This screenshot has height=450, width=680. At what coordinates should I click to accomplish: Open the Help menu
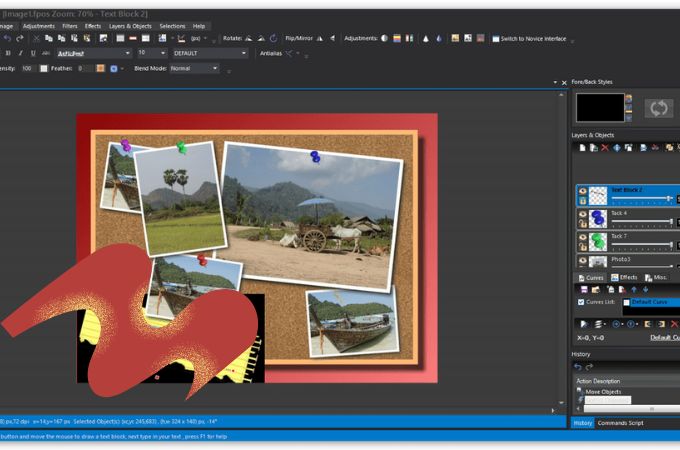pyautogui.click(x=199, y=26)
